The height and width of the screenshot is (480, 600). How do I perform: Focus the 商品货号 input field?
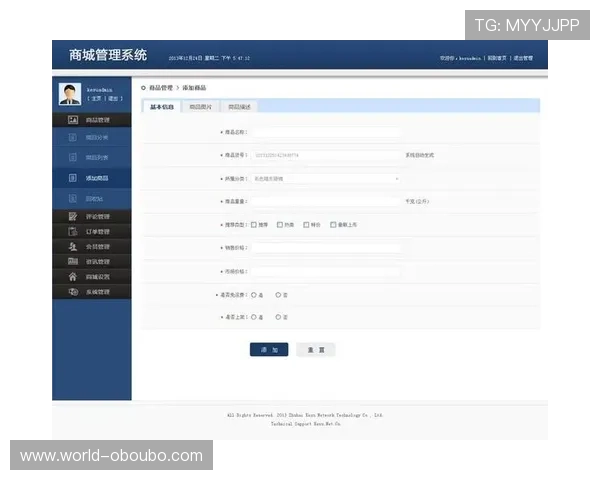tap(326, 155)
